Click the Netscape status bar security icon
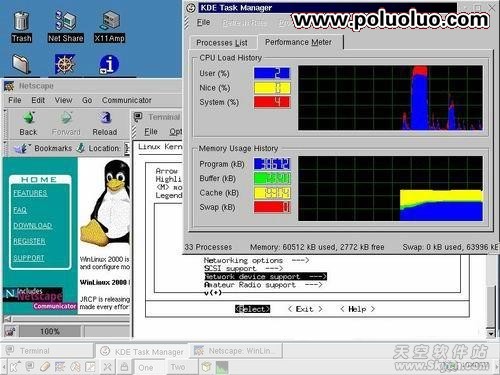 (x=10, y=331)
